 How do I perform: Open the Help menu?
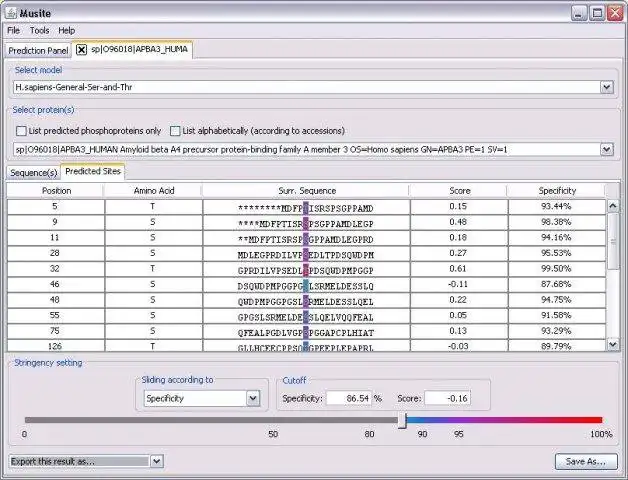pos(66,30)
